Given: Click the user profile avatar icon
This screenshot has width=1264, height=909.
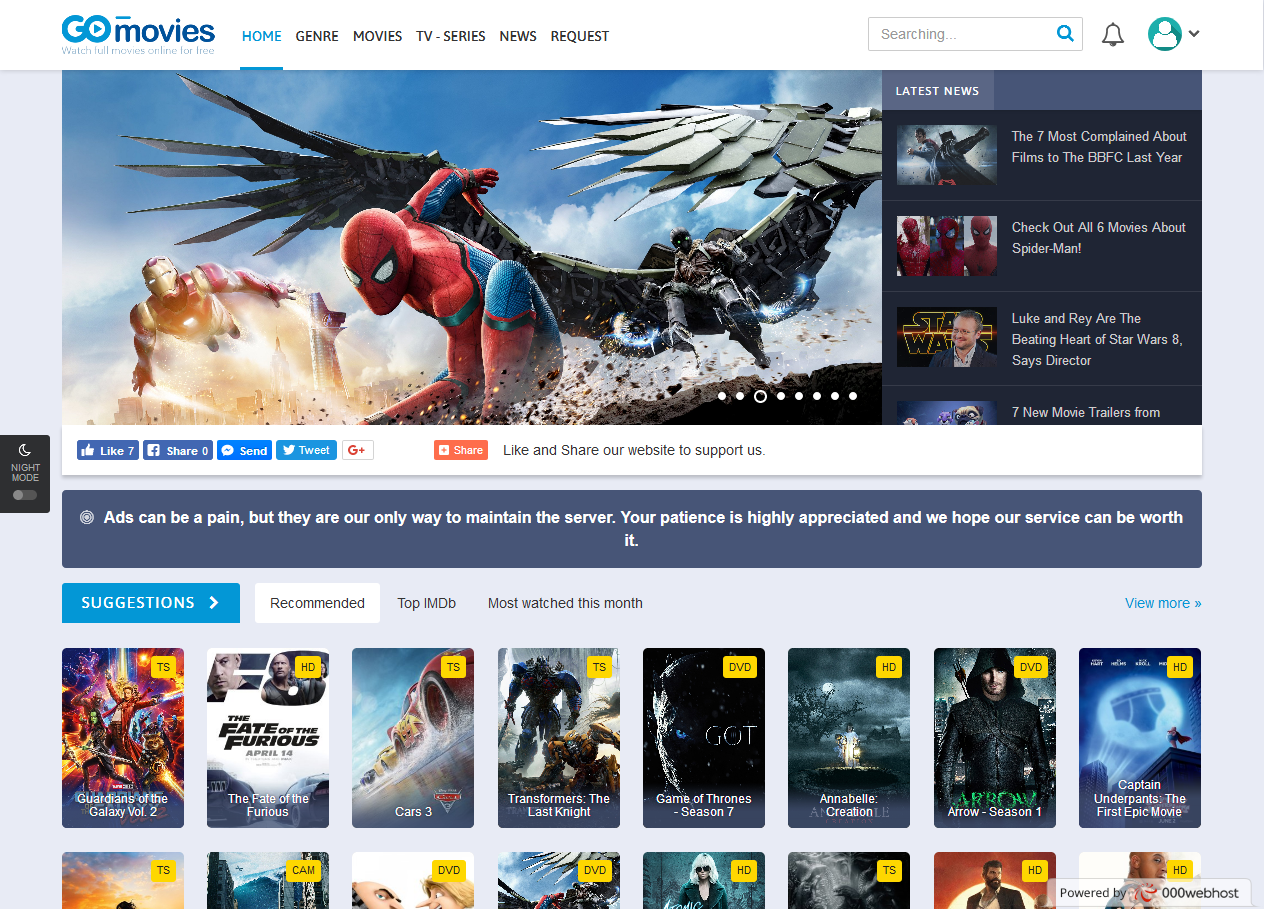Looking at the screenshot, I should point(1165,34).
